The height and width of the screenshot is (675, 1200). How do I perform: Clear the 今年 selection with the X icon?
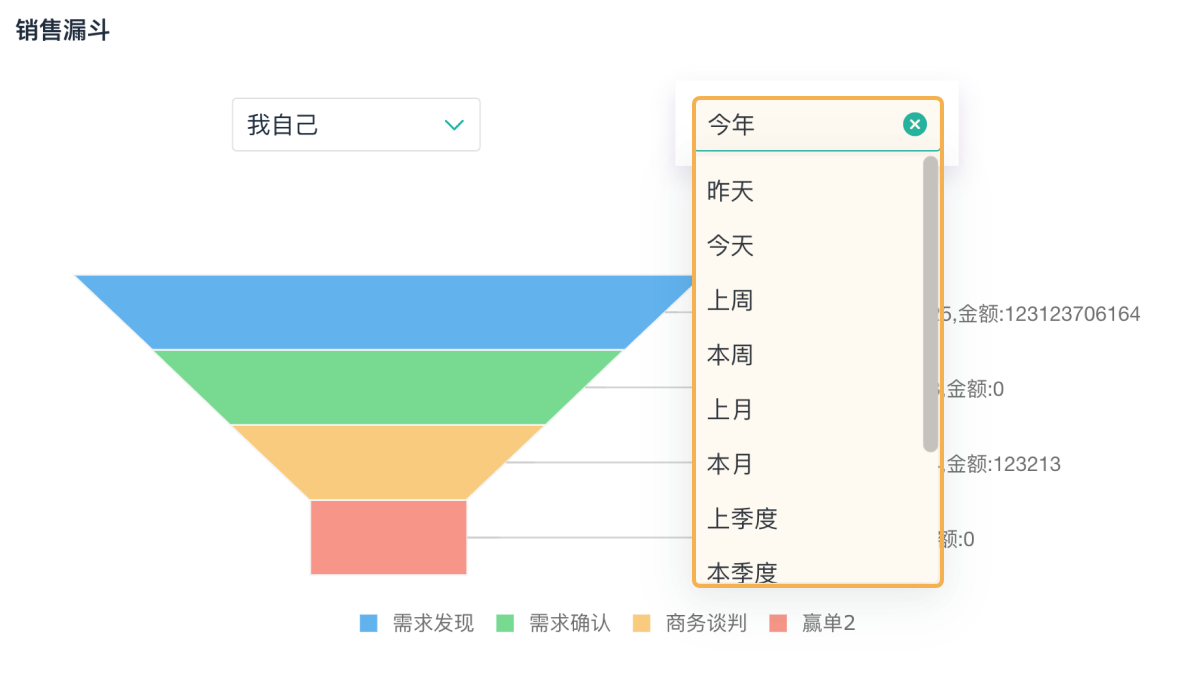click(x=915, y=124)
